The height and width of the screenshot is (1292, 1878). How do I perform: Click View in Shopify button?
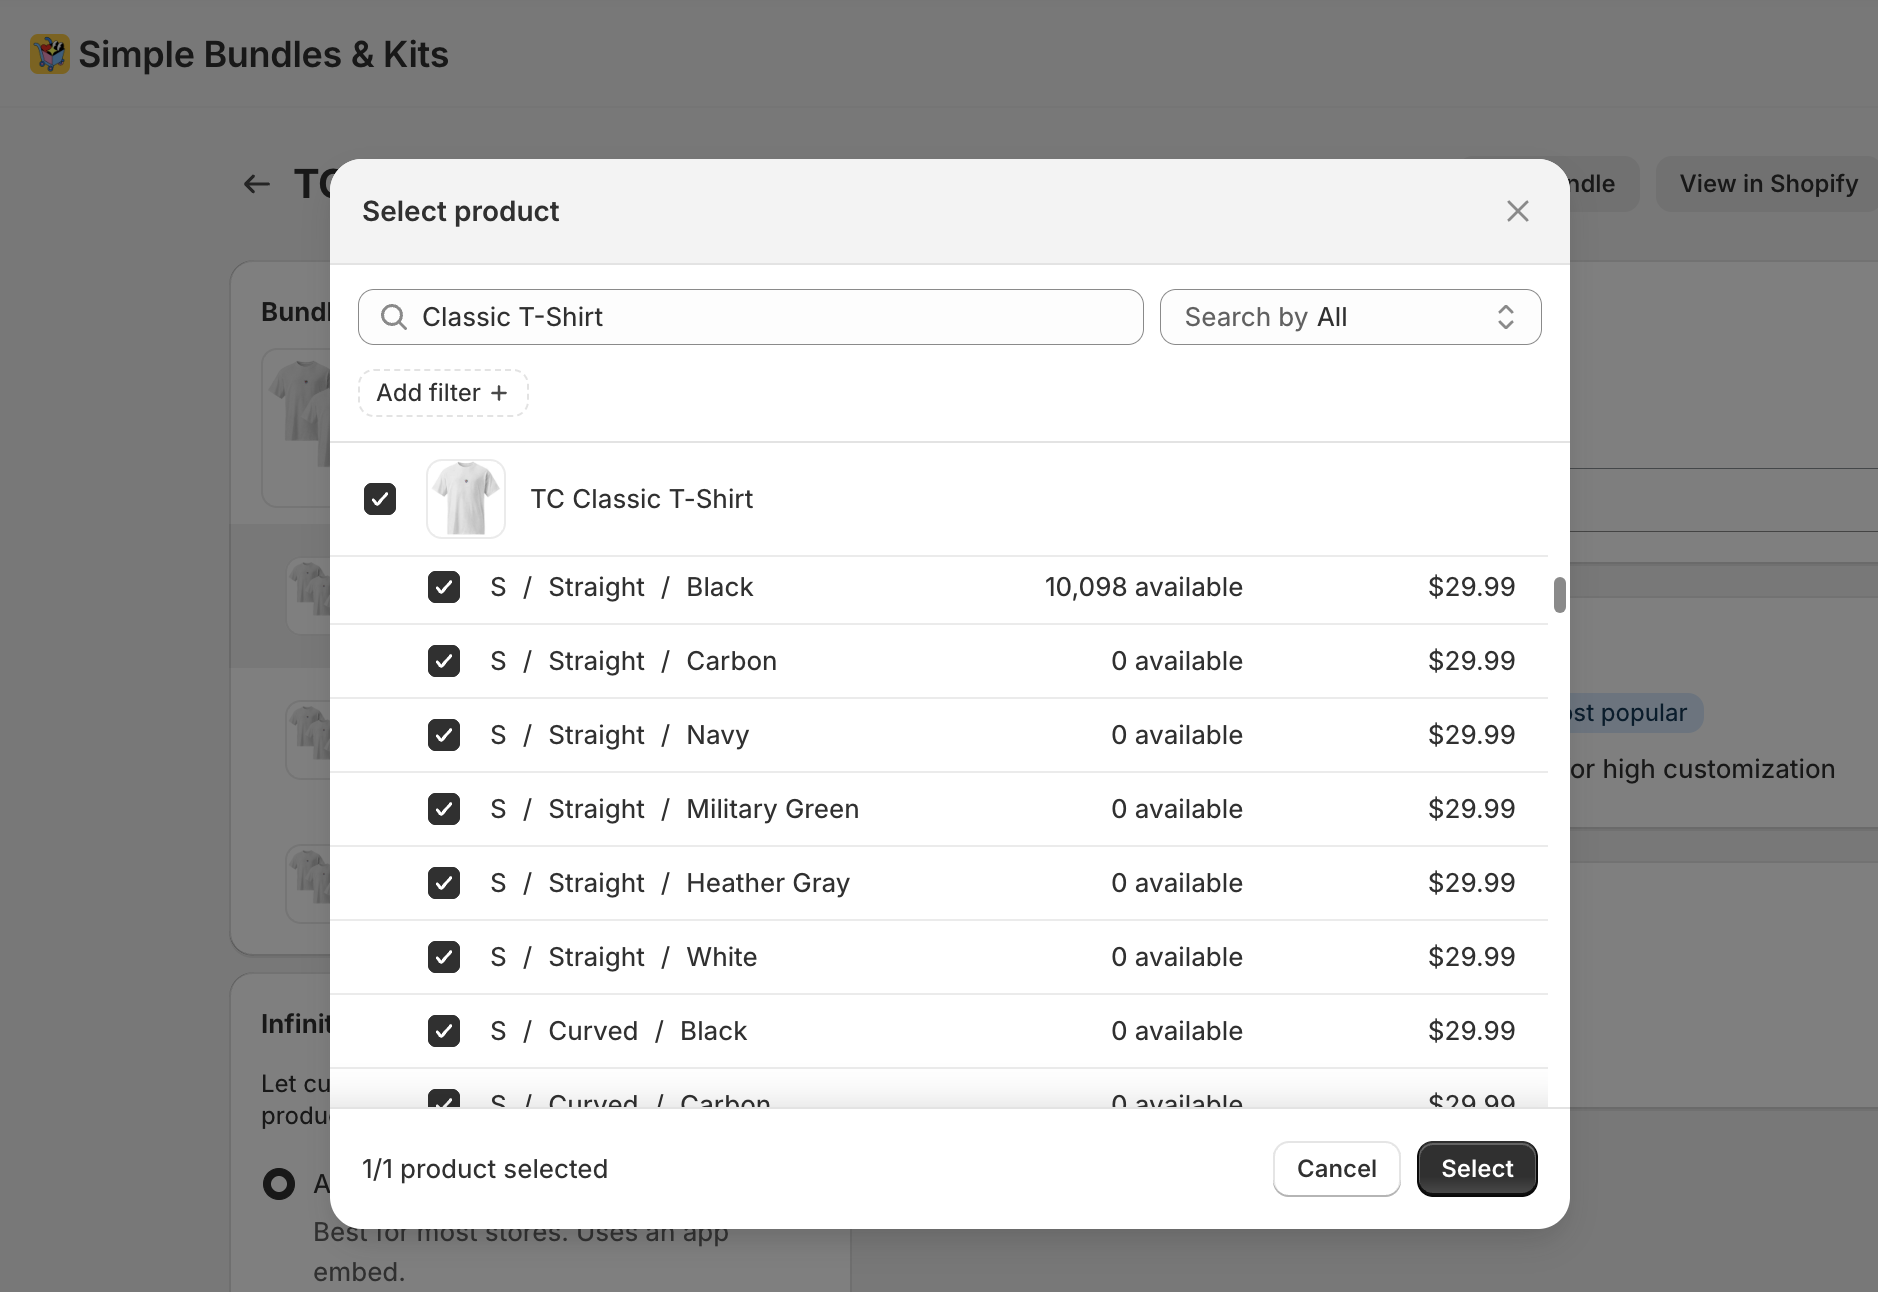pyautogui.click(x=1768, y=184)
